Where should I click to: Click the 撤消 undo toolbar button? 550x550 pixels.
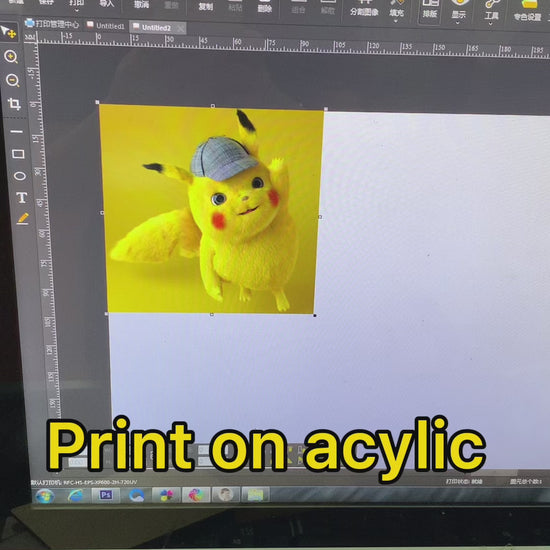click(x=141, y=5)
